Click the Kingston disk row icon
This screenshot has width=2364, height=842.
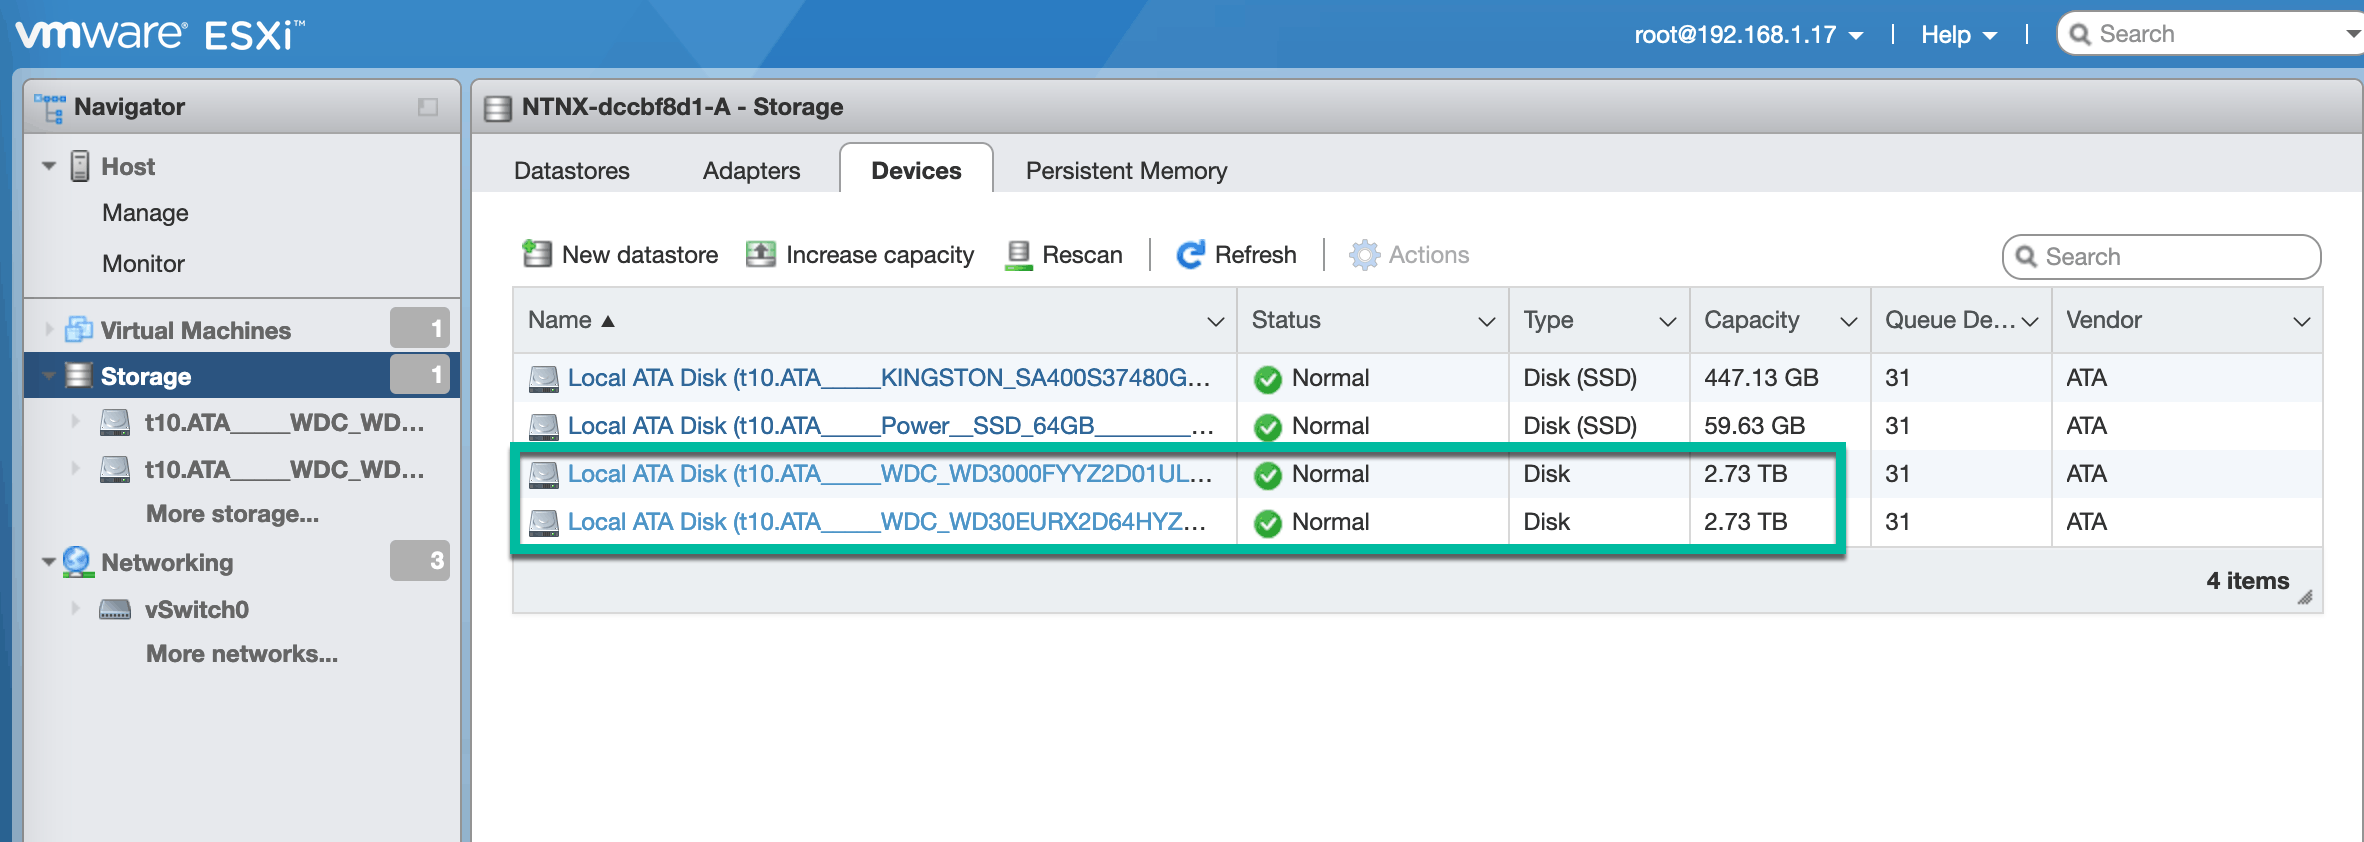544,378
